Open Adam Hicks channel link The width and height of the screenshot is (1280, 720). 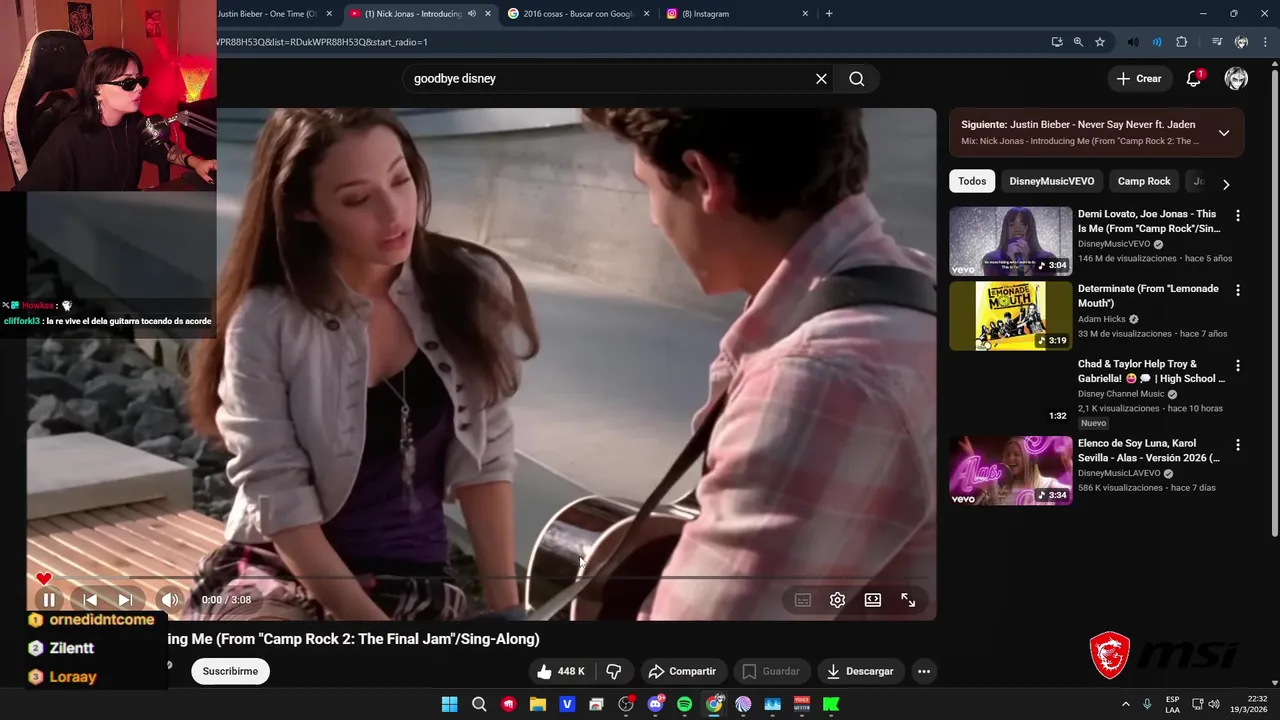(1102, 319)
